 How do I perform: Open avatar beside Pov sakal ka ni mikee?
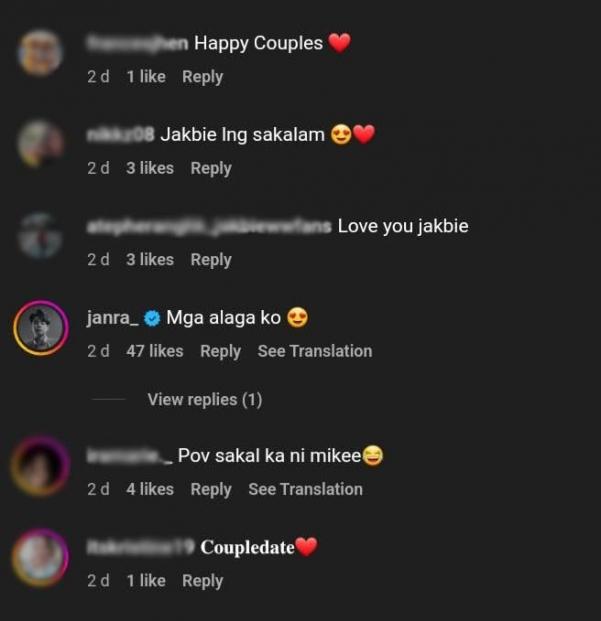[x=40, y=466]
